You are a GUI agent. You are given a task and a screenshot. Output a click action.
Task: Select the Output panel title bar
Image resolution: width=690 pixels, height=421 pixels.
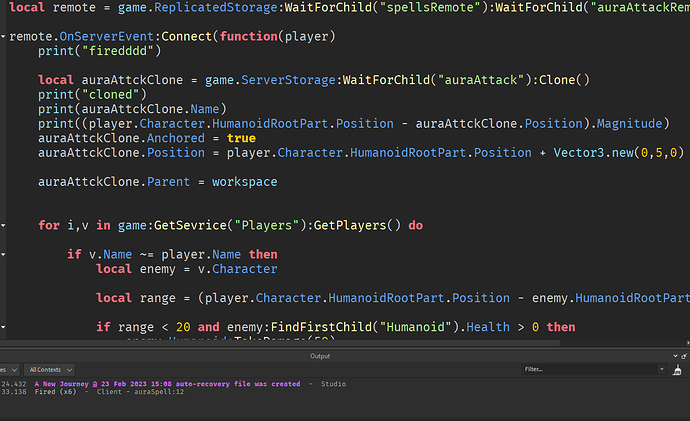tap(320, 355)
